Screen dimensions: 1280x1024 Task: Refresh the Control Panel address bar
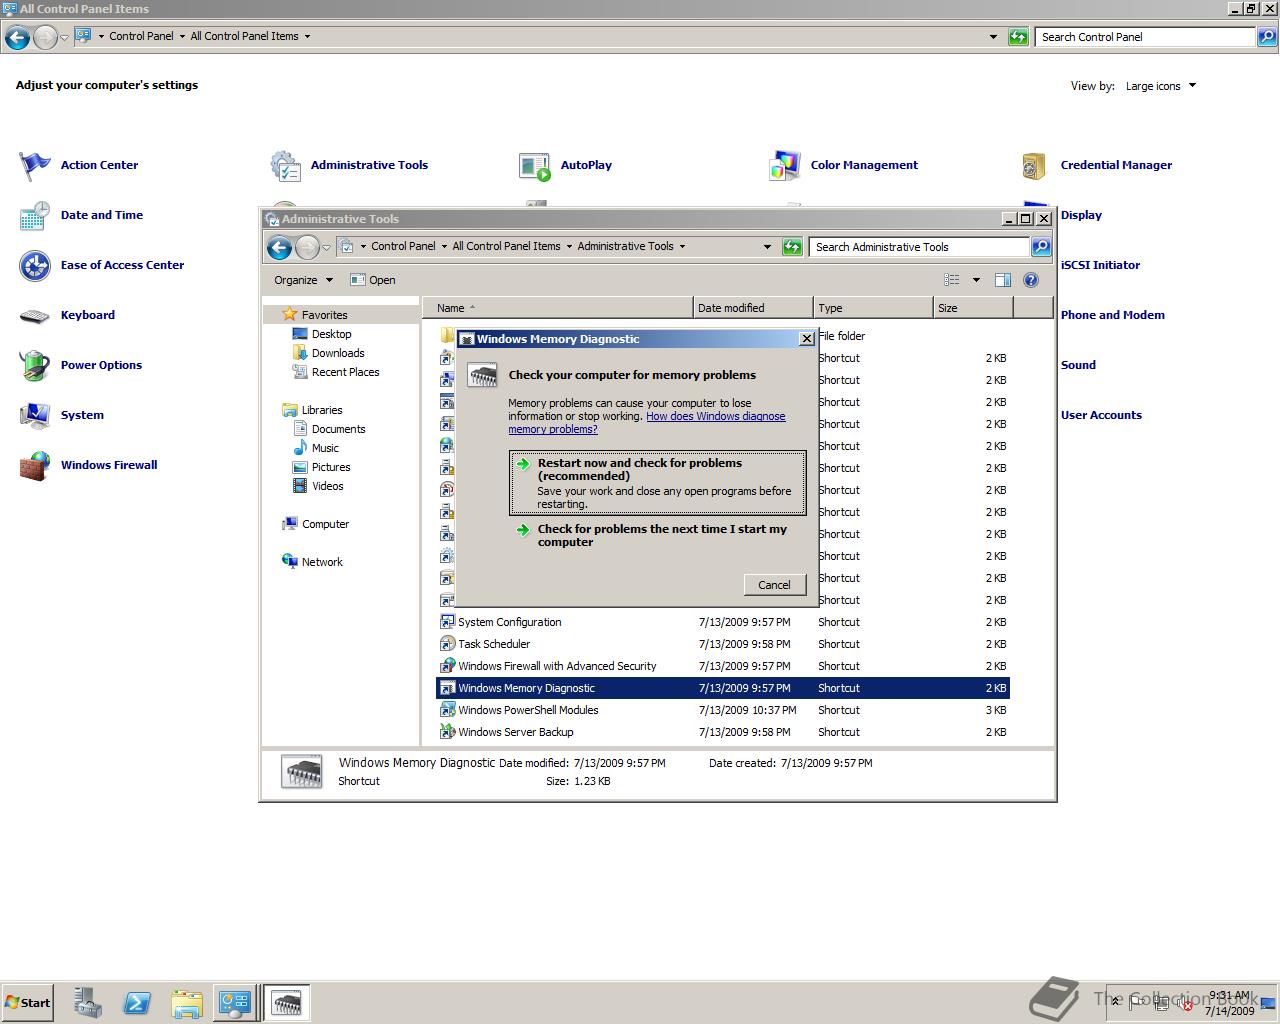click(1018, 37)
